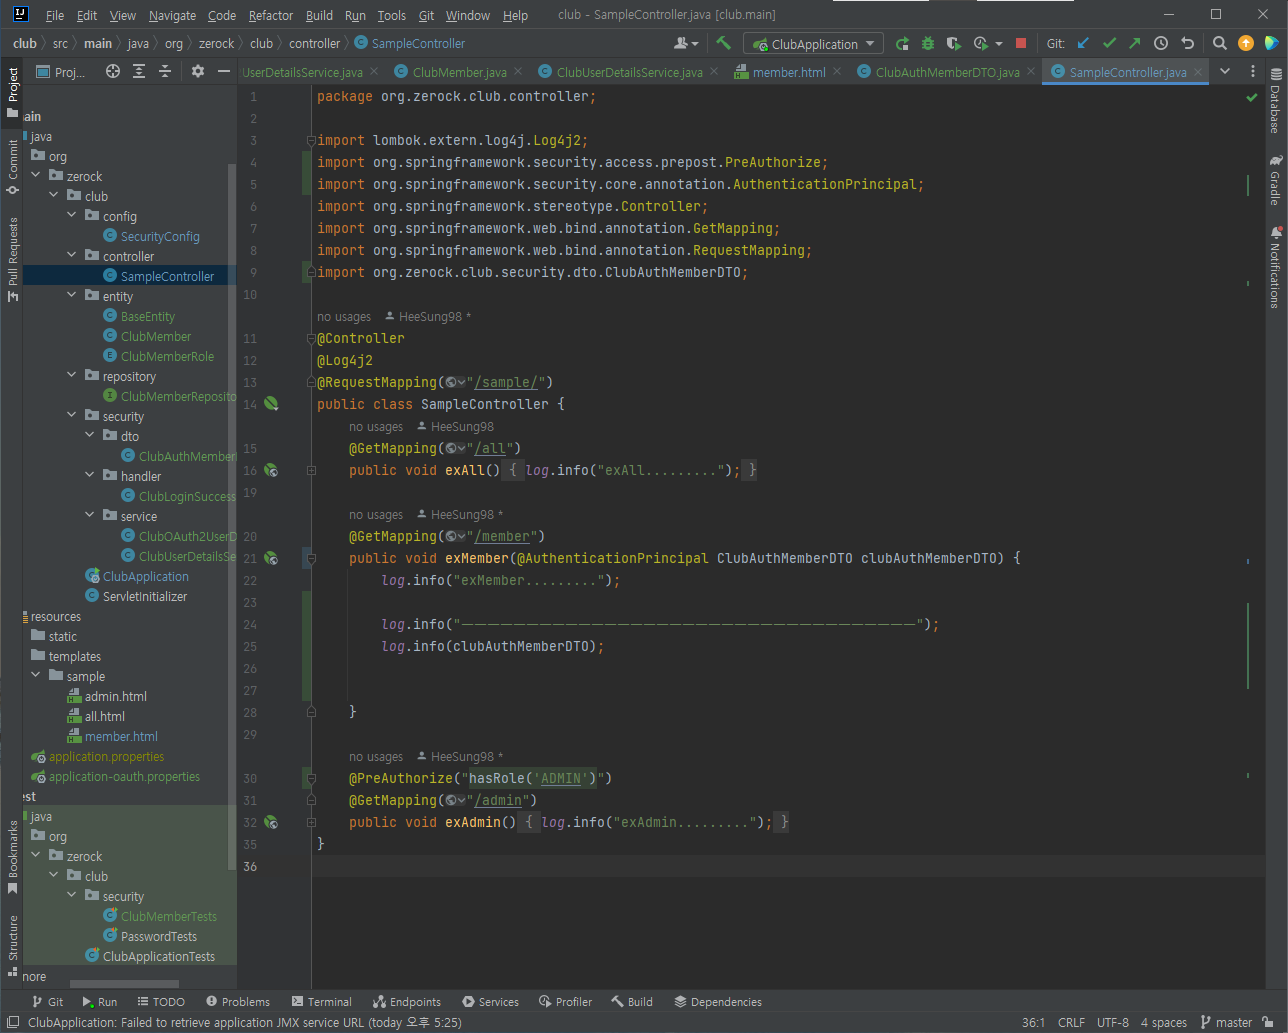
Task: Open Project panel settings gear
Action: click(x=198, y=71)
